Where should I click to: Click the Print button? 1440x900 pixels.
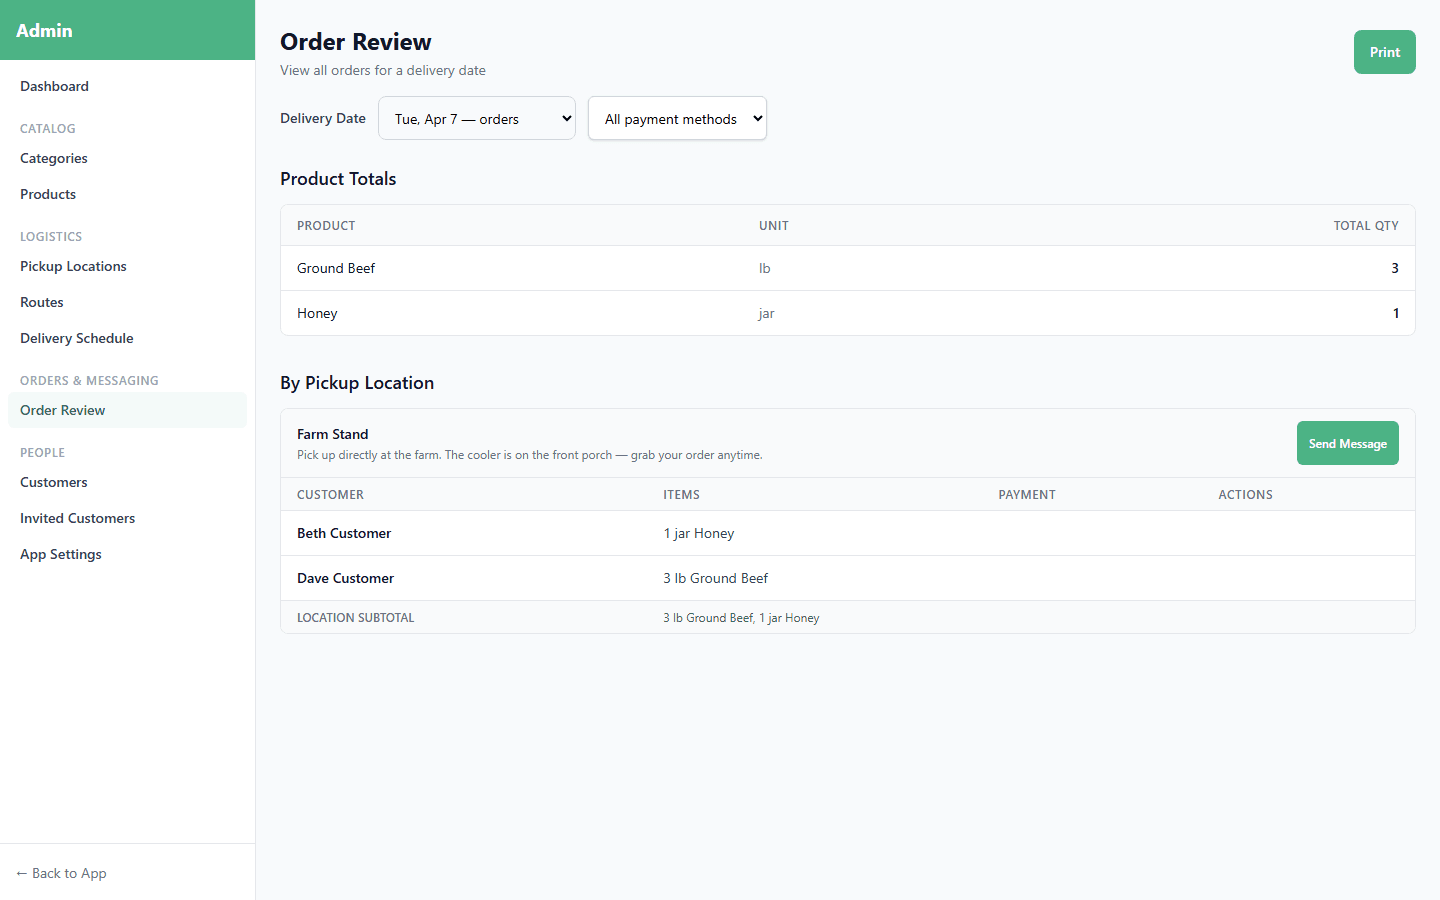tap(1384, 51)
